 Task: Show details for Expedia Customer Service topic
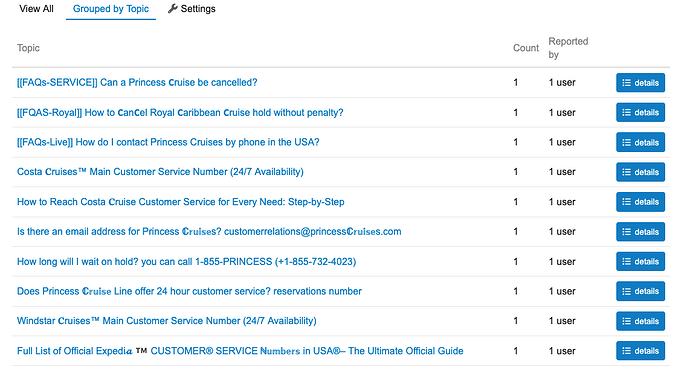coord(640,351)
